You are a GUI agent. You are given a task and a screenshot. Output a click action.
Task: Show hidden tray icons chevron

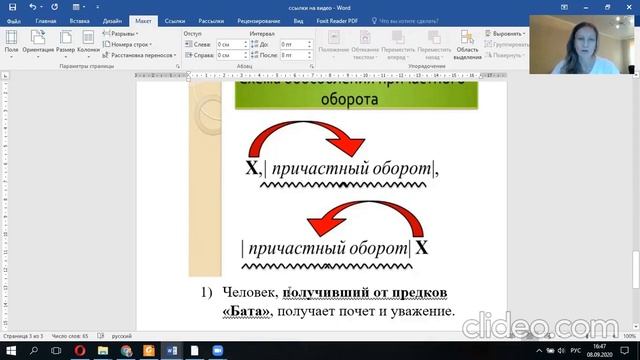539,351
